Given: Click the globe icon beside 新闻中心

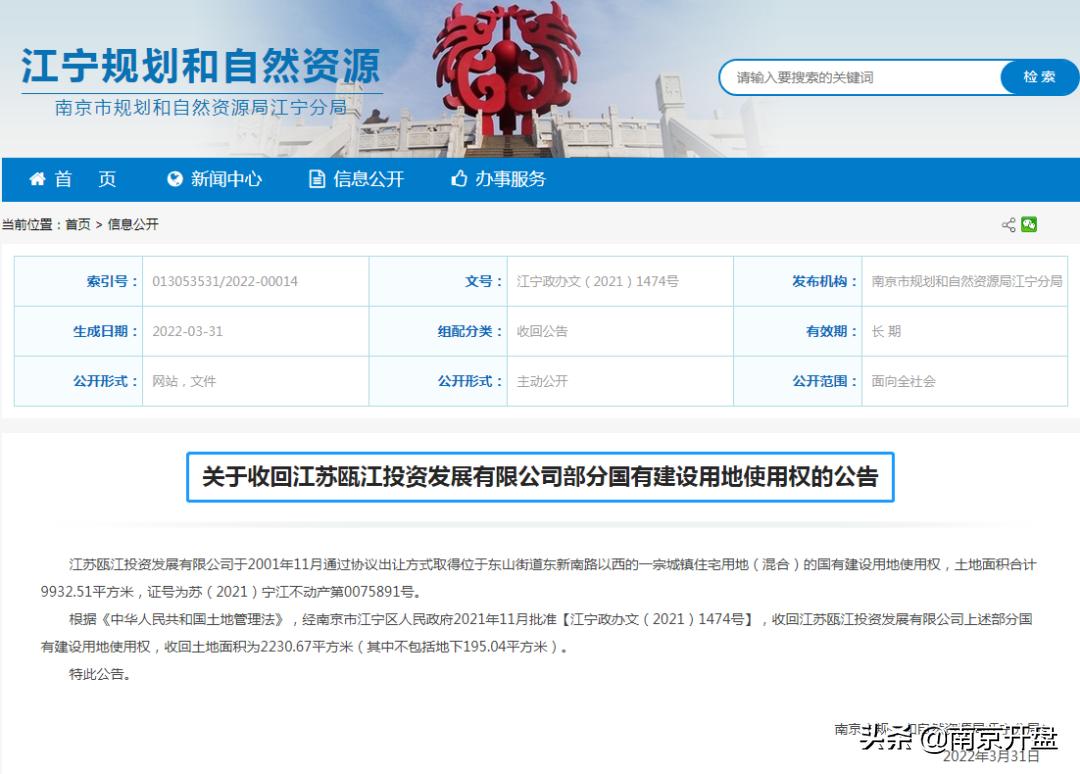Looking at the screenshot, I should (174, 180).
